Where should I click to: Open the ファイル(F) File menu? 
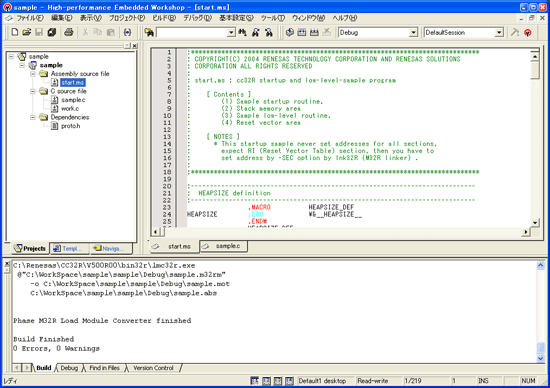coord(30,18)
